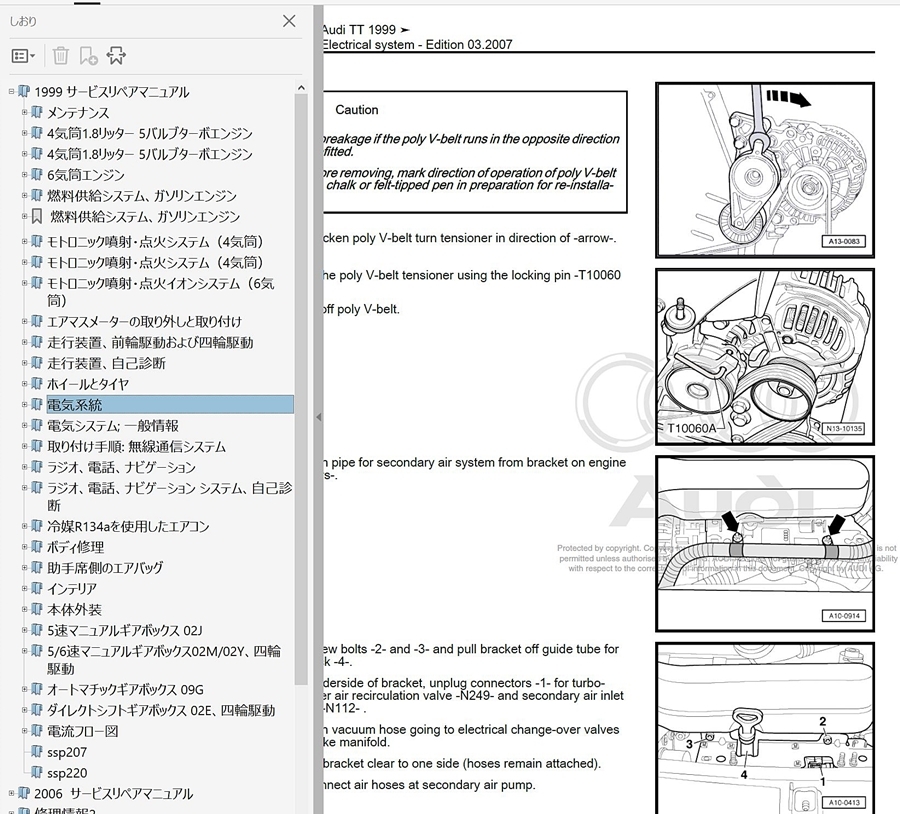This screenshot has width=900, height=814.
Task: Click bookmark icon beside 走行装置、前輪駆動および四輪駆動
Action: pyautogui.click(x=37, y=342)
